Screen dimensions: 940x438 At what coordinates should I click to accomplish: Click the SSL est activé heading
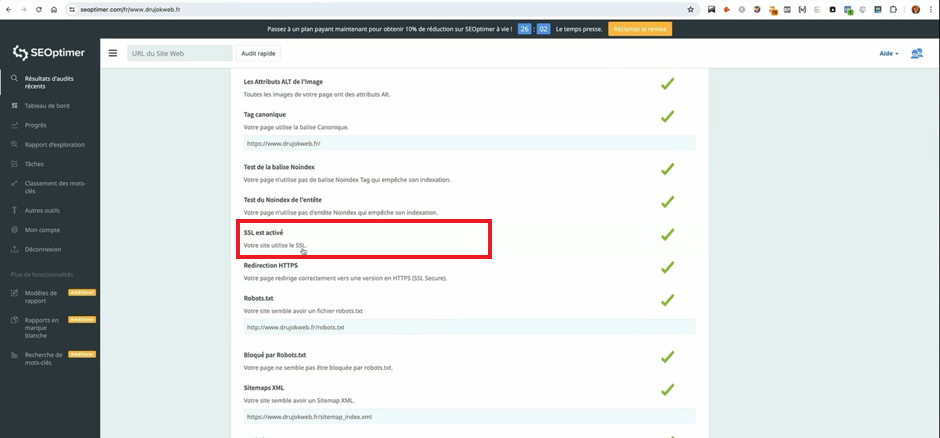[263, 232]
